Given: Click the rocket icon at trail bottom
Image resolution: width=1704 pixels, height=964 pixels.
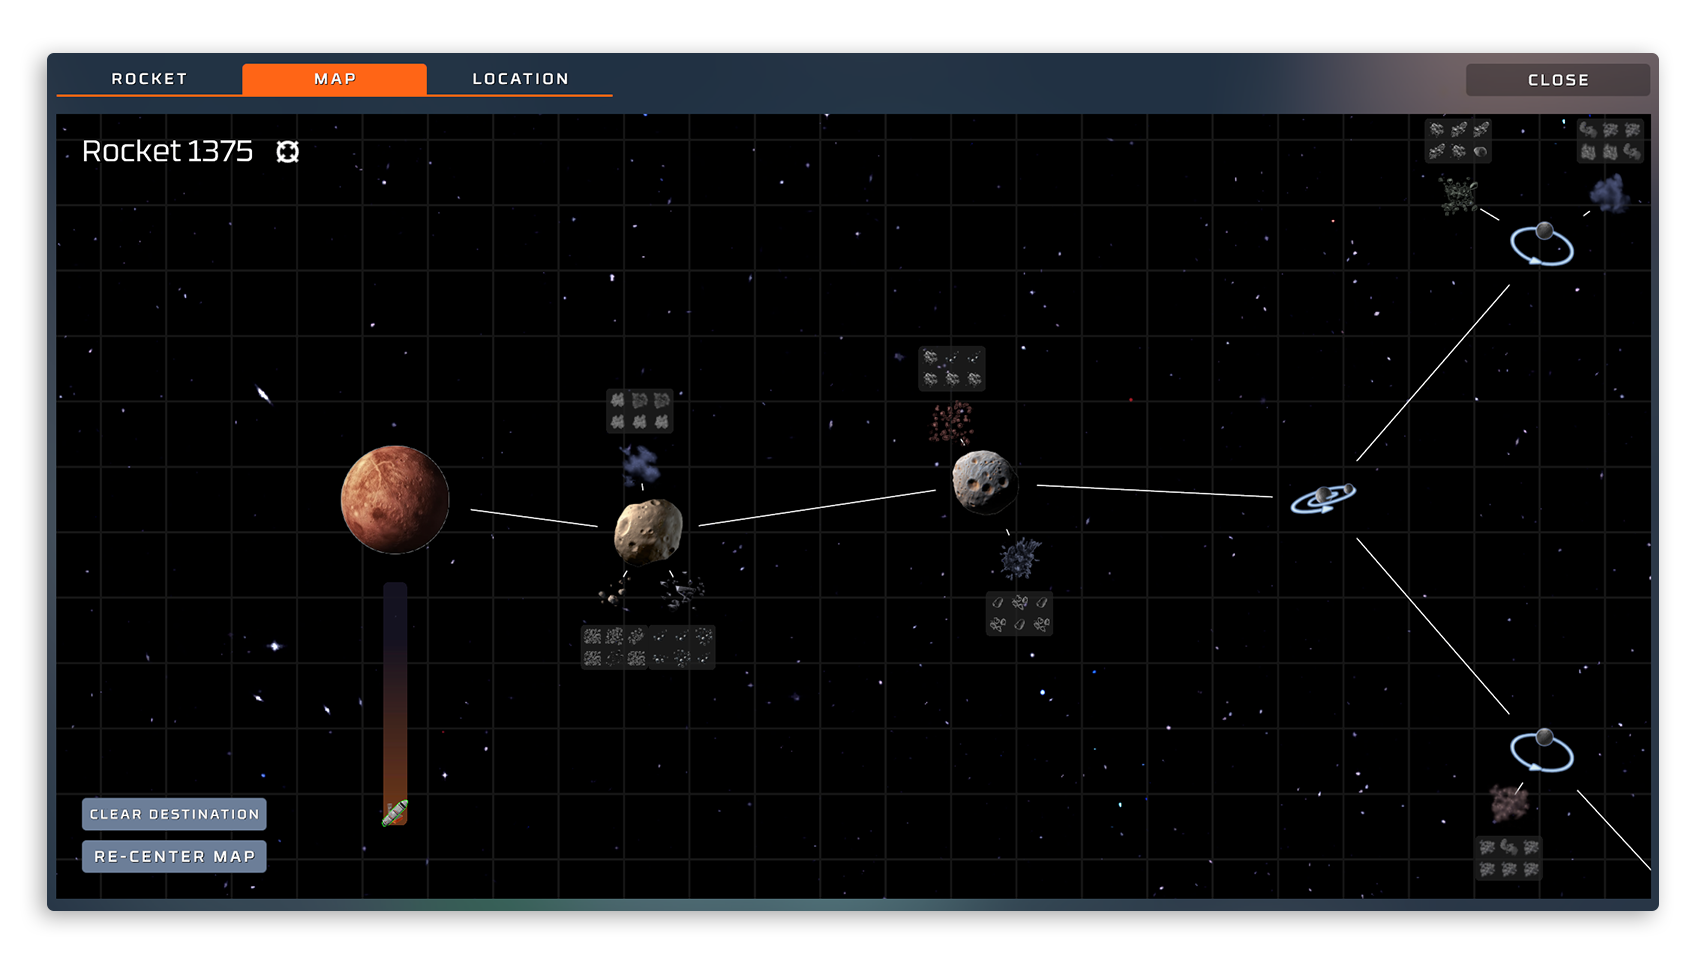Looking at the screenshot, I should [x=395, y=813].
